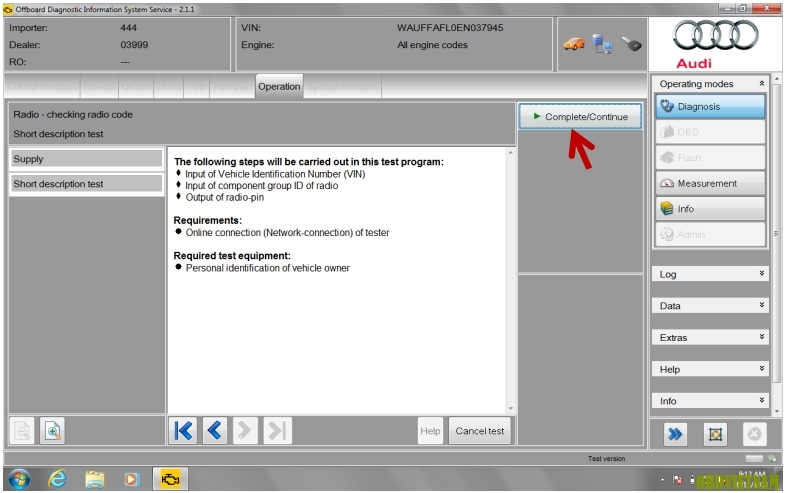Open the Windows Start menu

pos(19,479)
